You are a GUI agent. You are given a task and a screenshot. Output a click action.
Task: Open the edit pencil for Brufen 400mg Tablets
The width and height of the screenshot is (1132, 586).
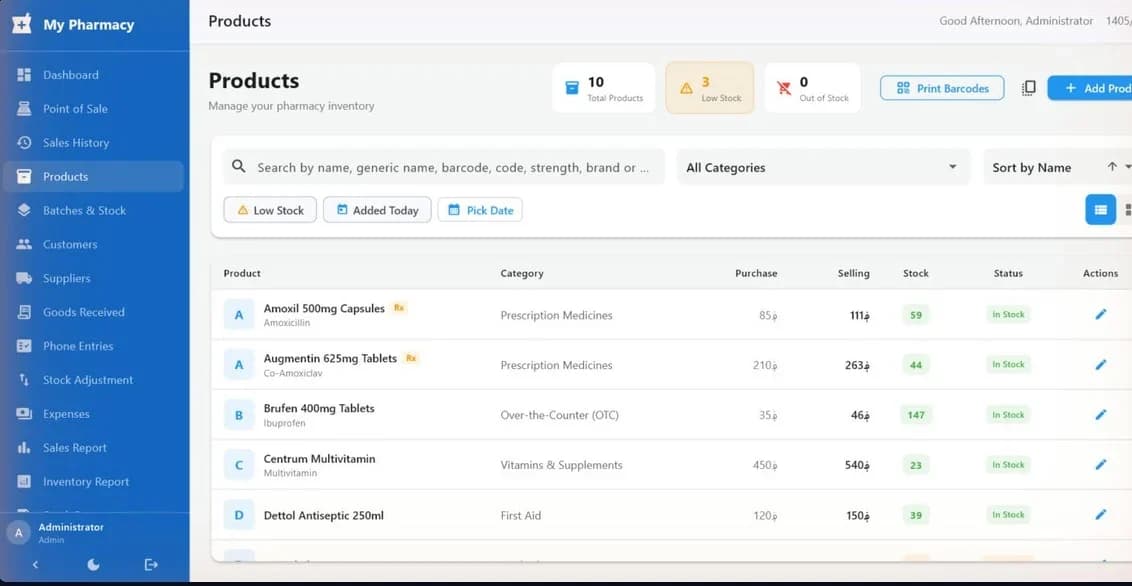coord(1100,414)
